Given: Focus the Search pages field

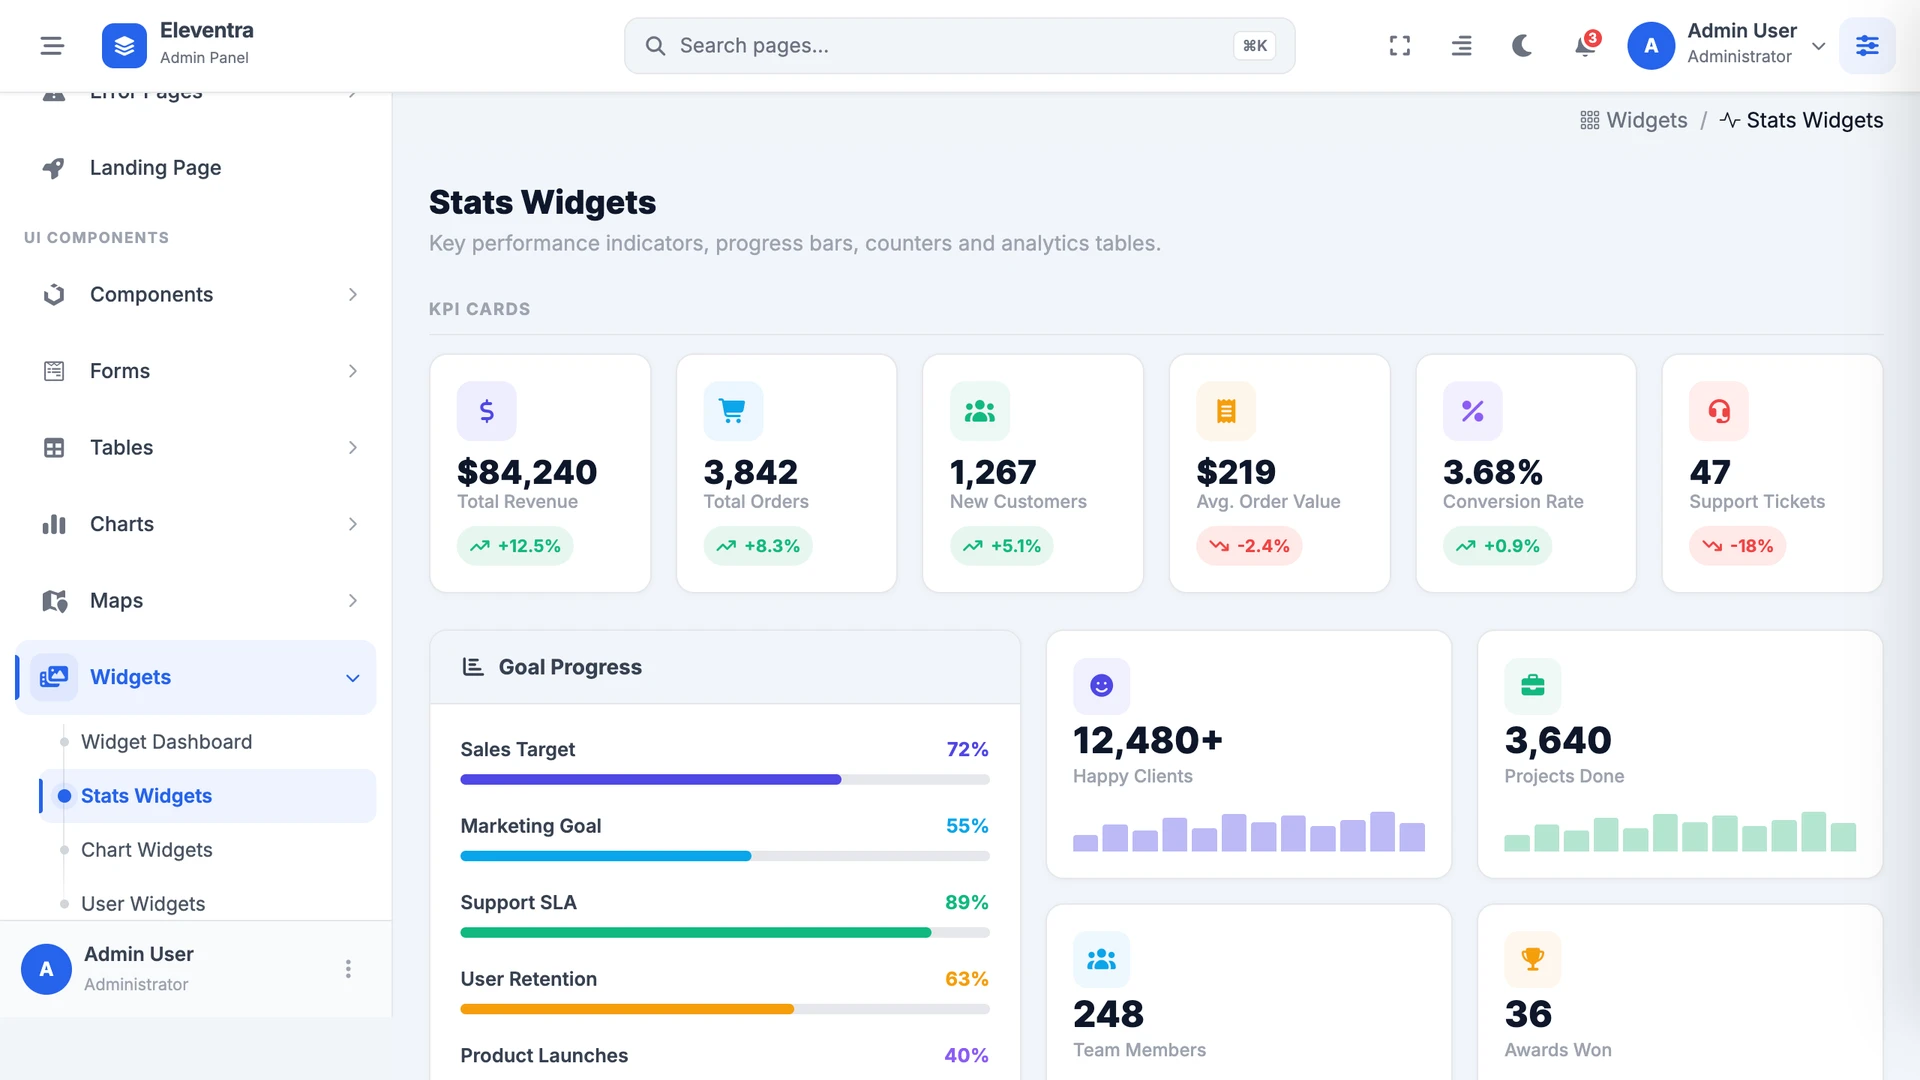Looking at the screenshot, I should click(959, 46).
